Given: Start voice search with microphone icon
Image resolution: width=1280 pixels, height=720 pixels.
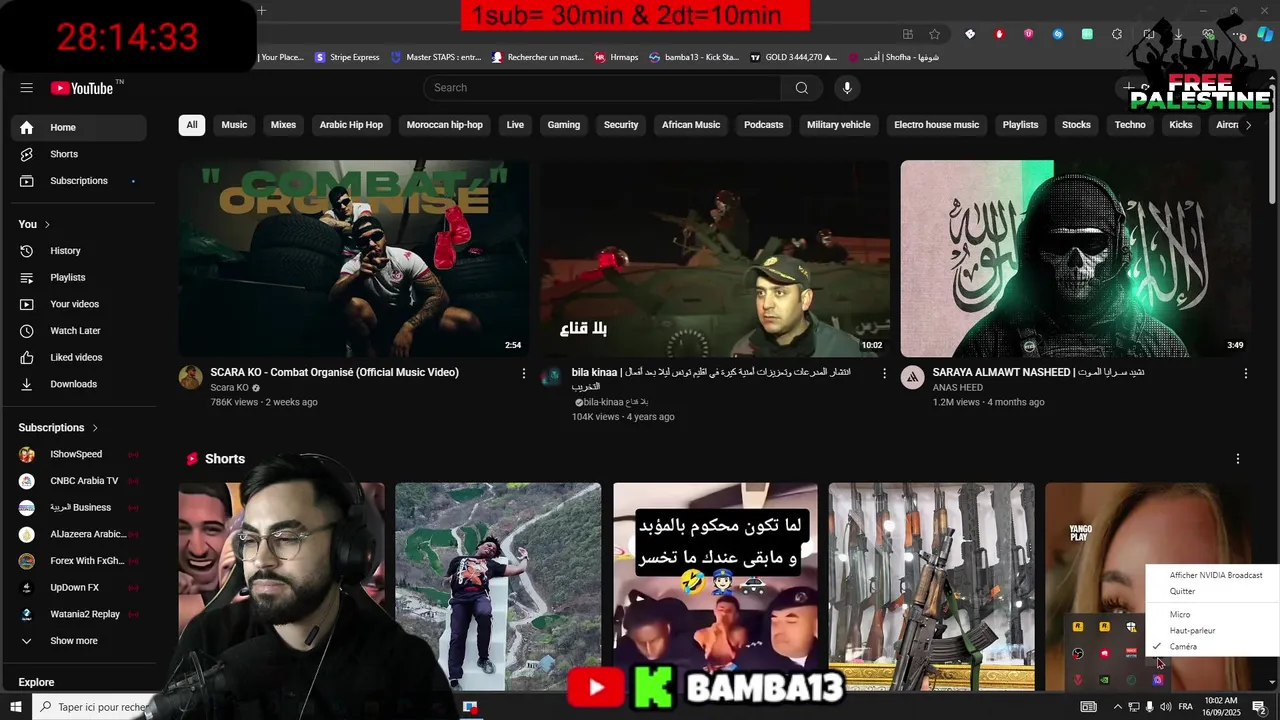Looking at the screenshot, I should coord(847,88).
